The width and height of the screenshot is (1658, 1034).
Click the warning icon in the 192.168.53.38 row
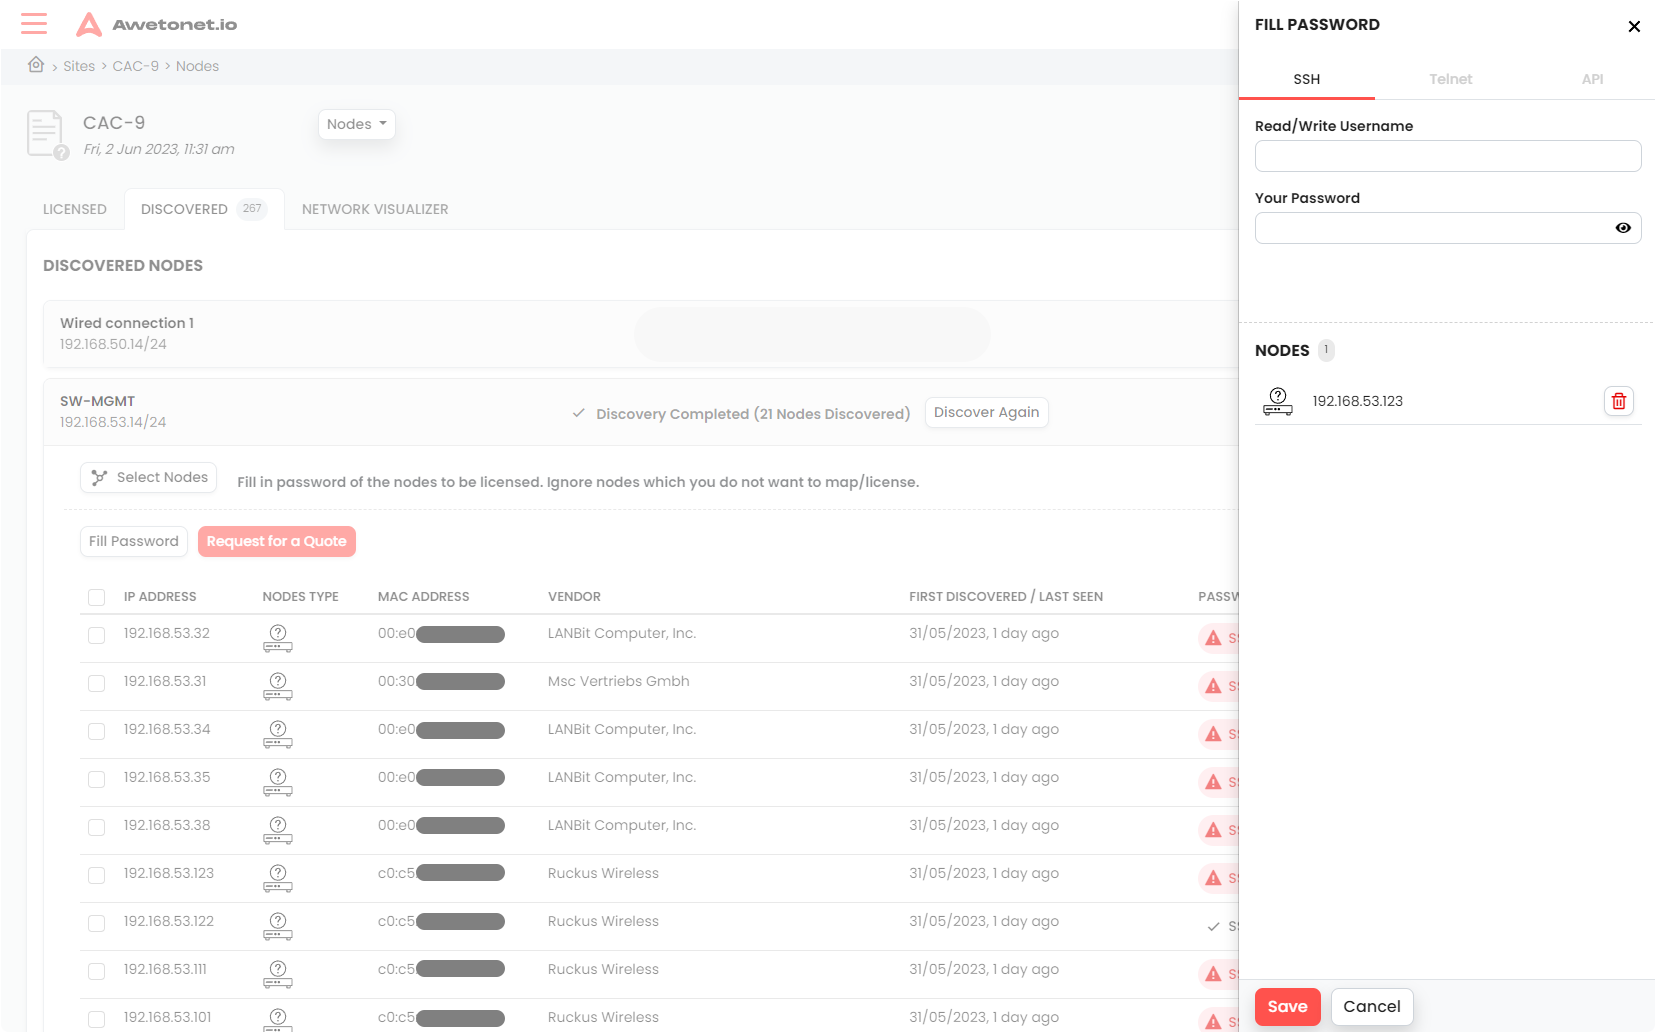[1213, 830]
